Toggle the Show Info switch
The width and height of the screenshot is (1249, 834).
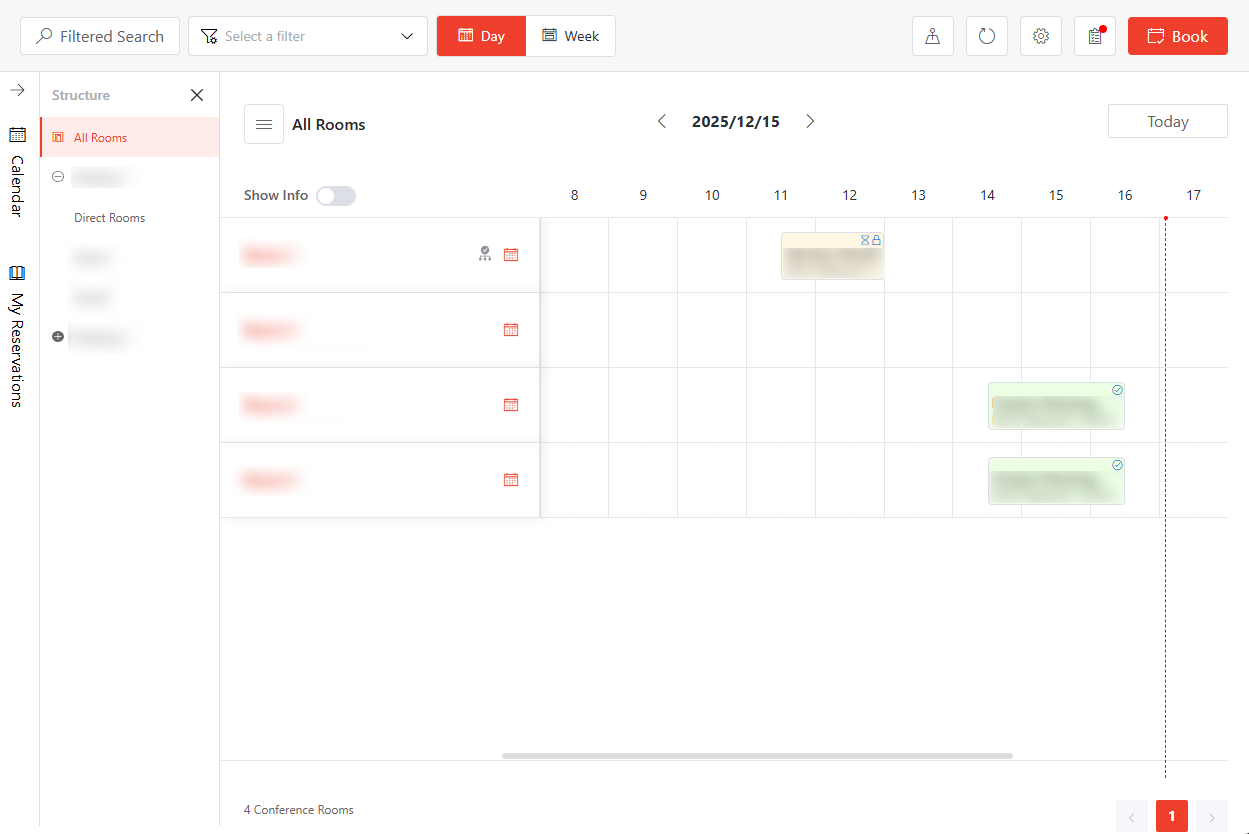(x=336, y=195)
